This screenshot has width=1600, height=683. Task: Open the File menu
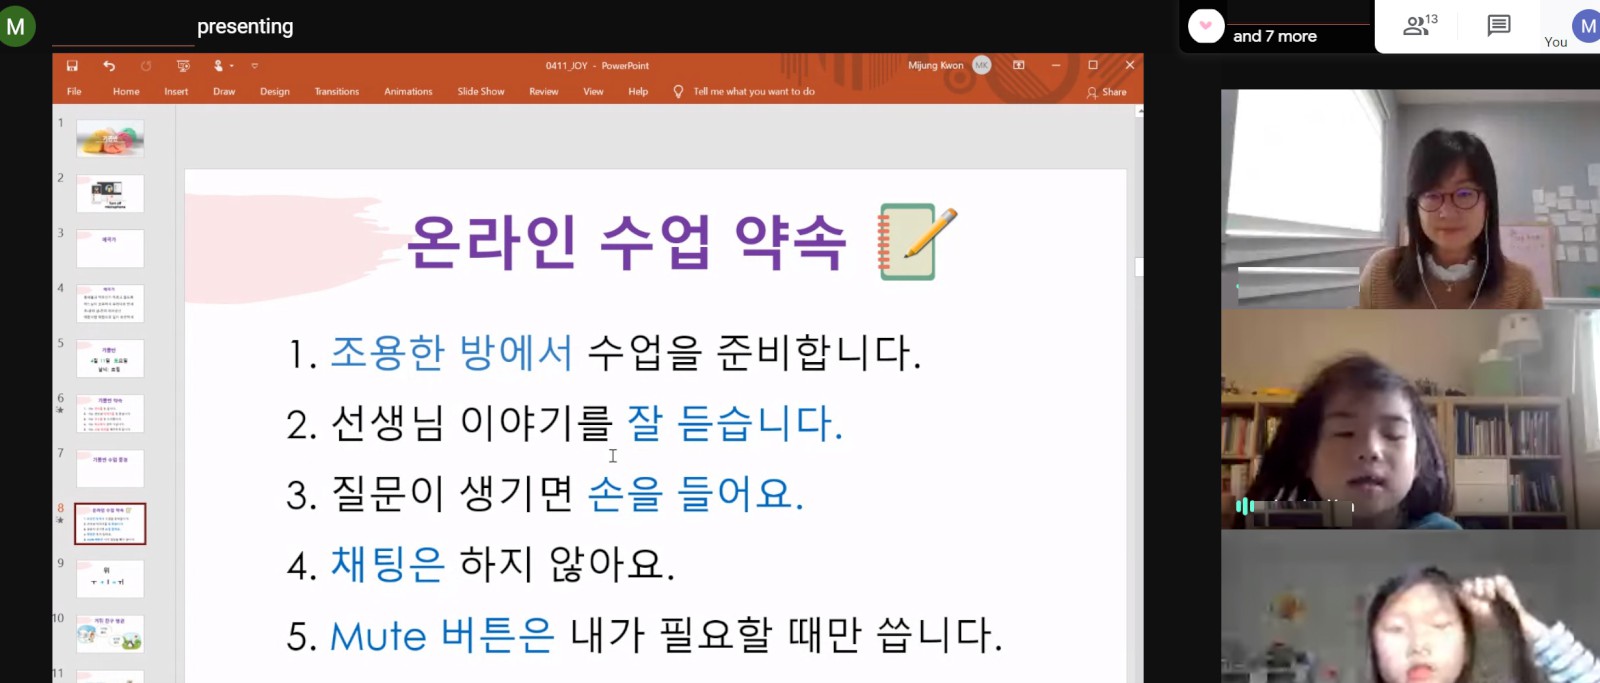click(74, 92)
